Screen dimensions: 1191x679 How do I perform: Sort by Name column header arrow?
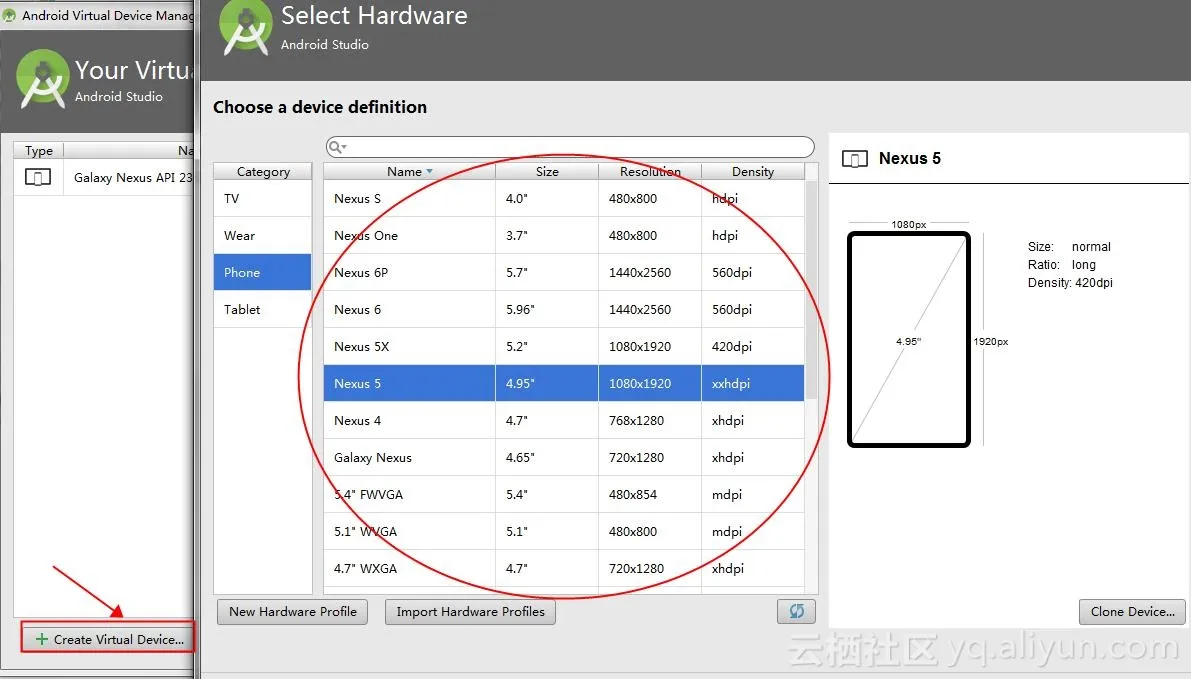click(x=429, y=172)
